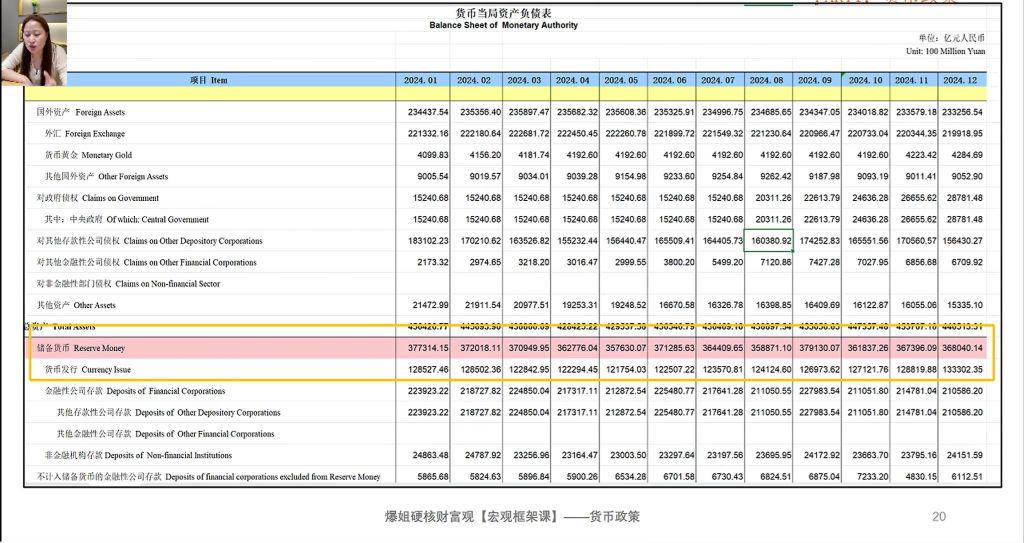
Task: Select the 2024.03 column header
Action: tap(524, 80)
